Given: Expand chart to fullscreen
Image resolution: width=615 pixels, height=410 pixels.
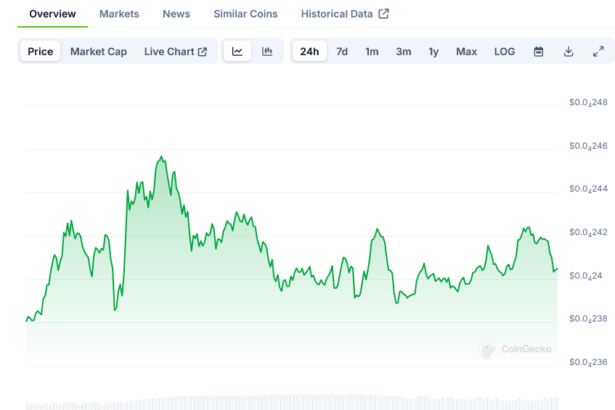Looking at the screenshot, I should tap(598, 51).
